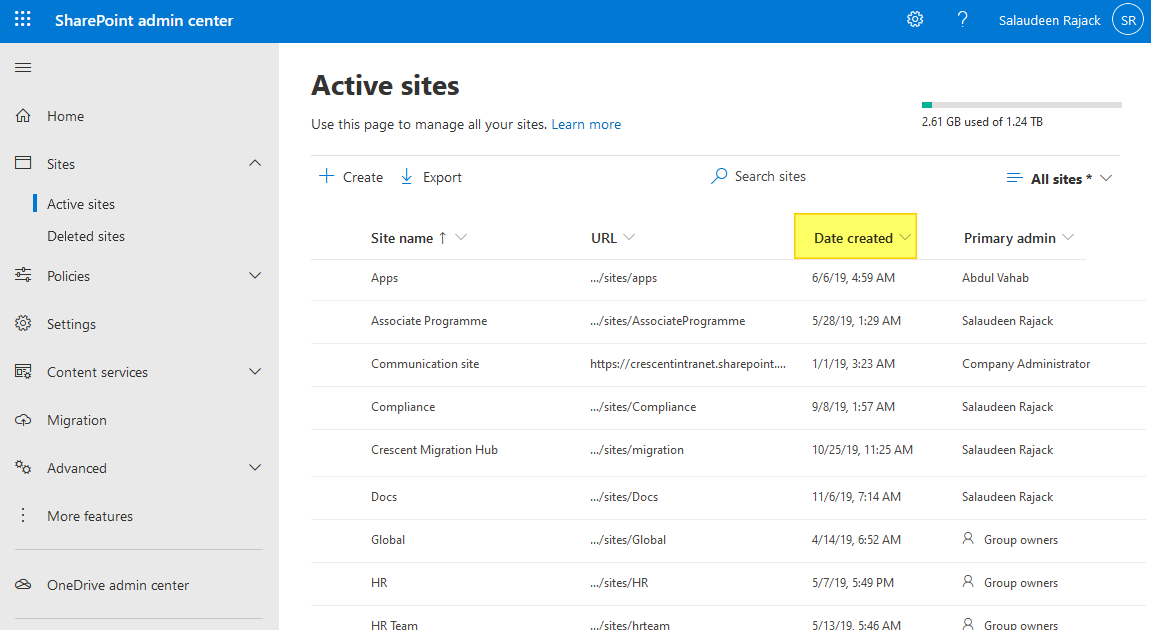Click the Create button
1153x630 pixels.
coord(350,176)
